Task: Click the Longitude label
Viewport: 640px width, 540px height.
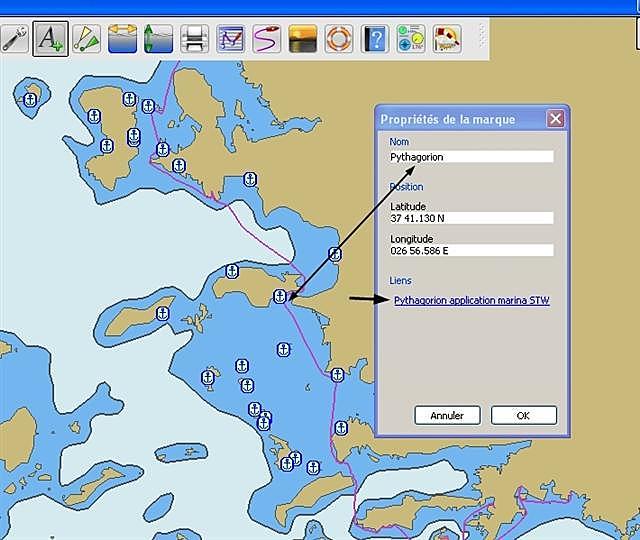Action: pyautogui.click(x=411, y=239)
